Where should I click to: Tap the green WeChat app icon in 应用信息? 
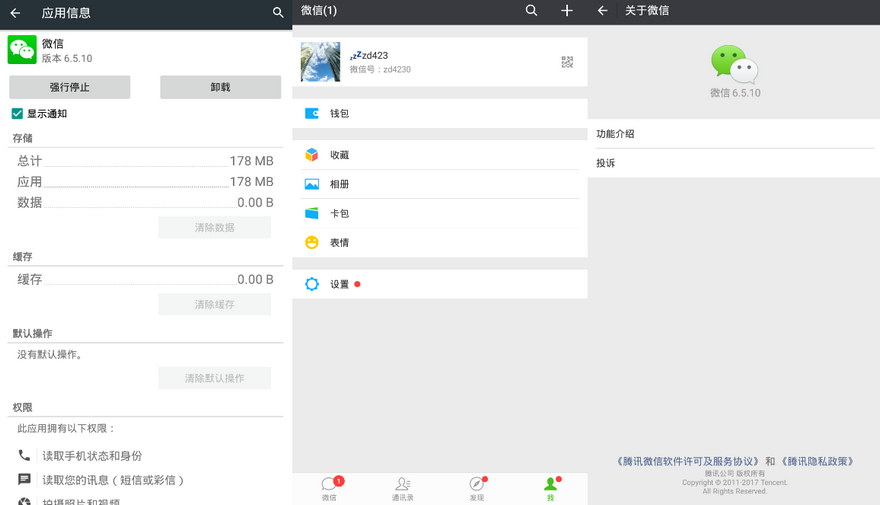pyautogui.click(x=22, y=49)
